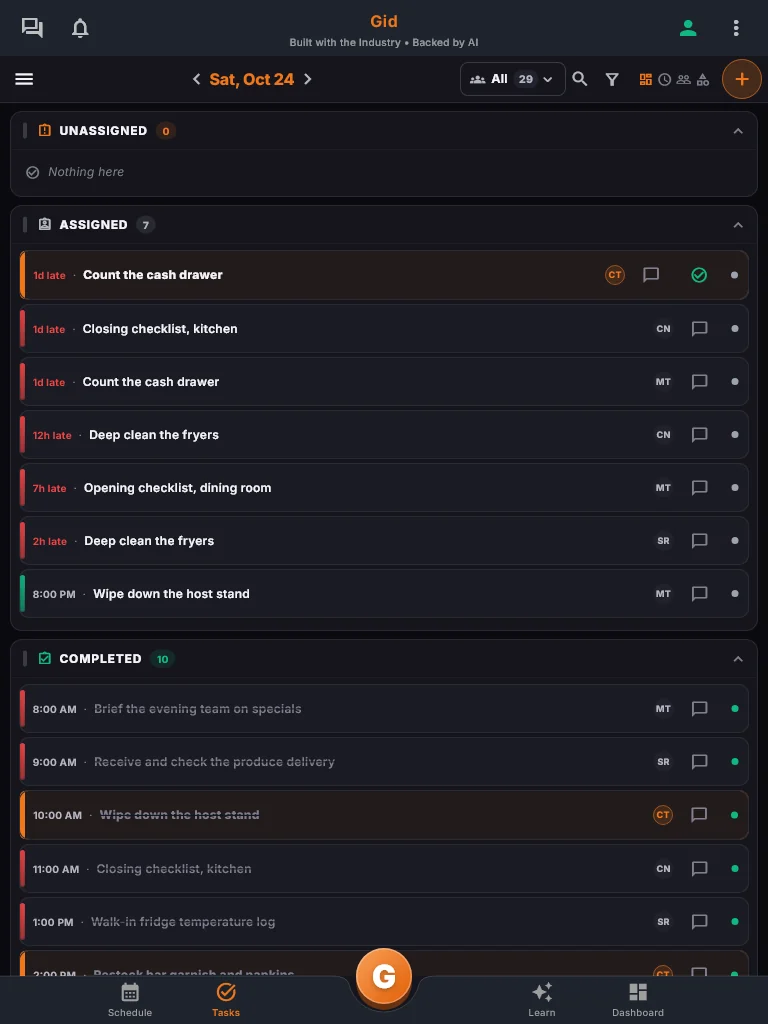The width and height of the screenshot is (768, 1024).
Task: Open the filter funnel icon
Action: pos(612,80)
